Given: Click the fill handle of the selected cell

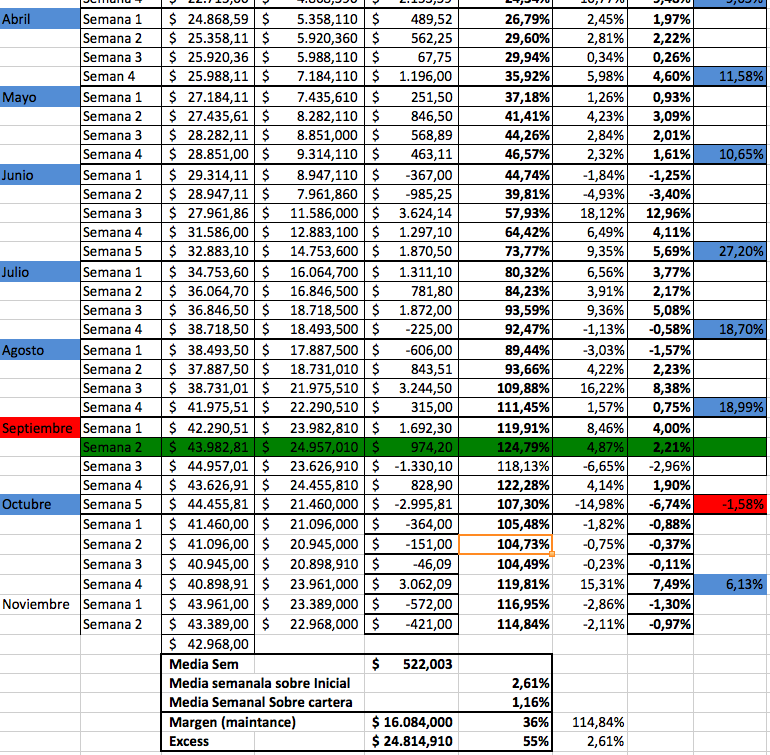Looking at the screenshot, I should (552, 554).
